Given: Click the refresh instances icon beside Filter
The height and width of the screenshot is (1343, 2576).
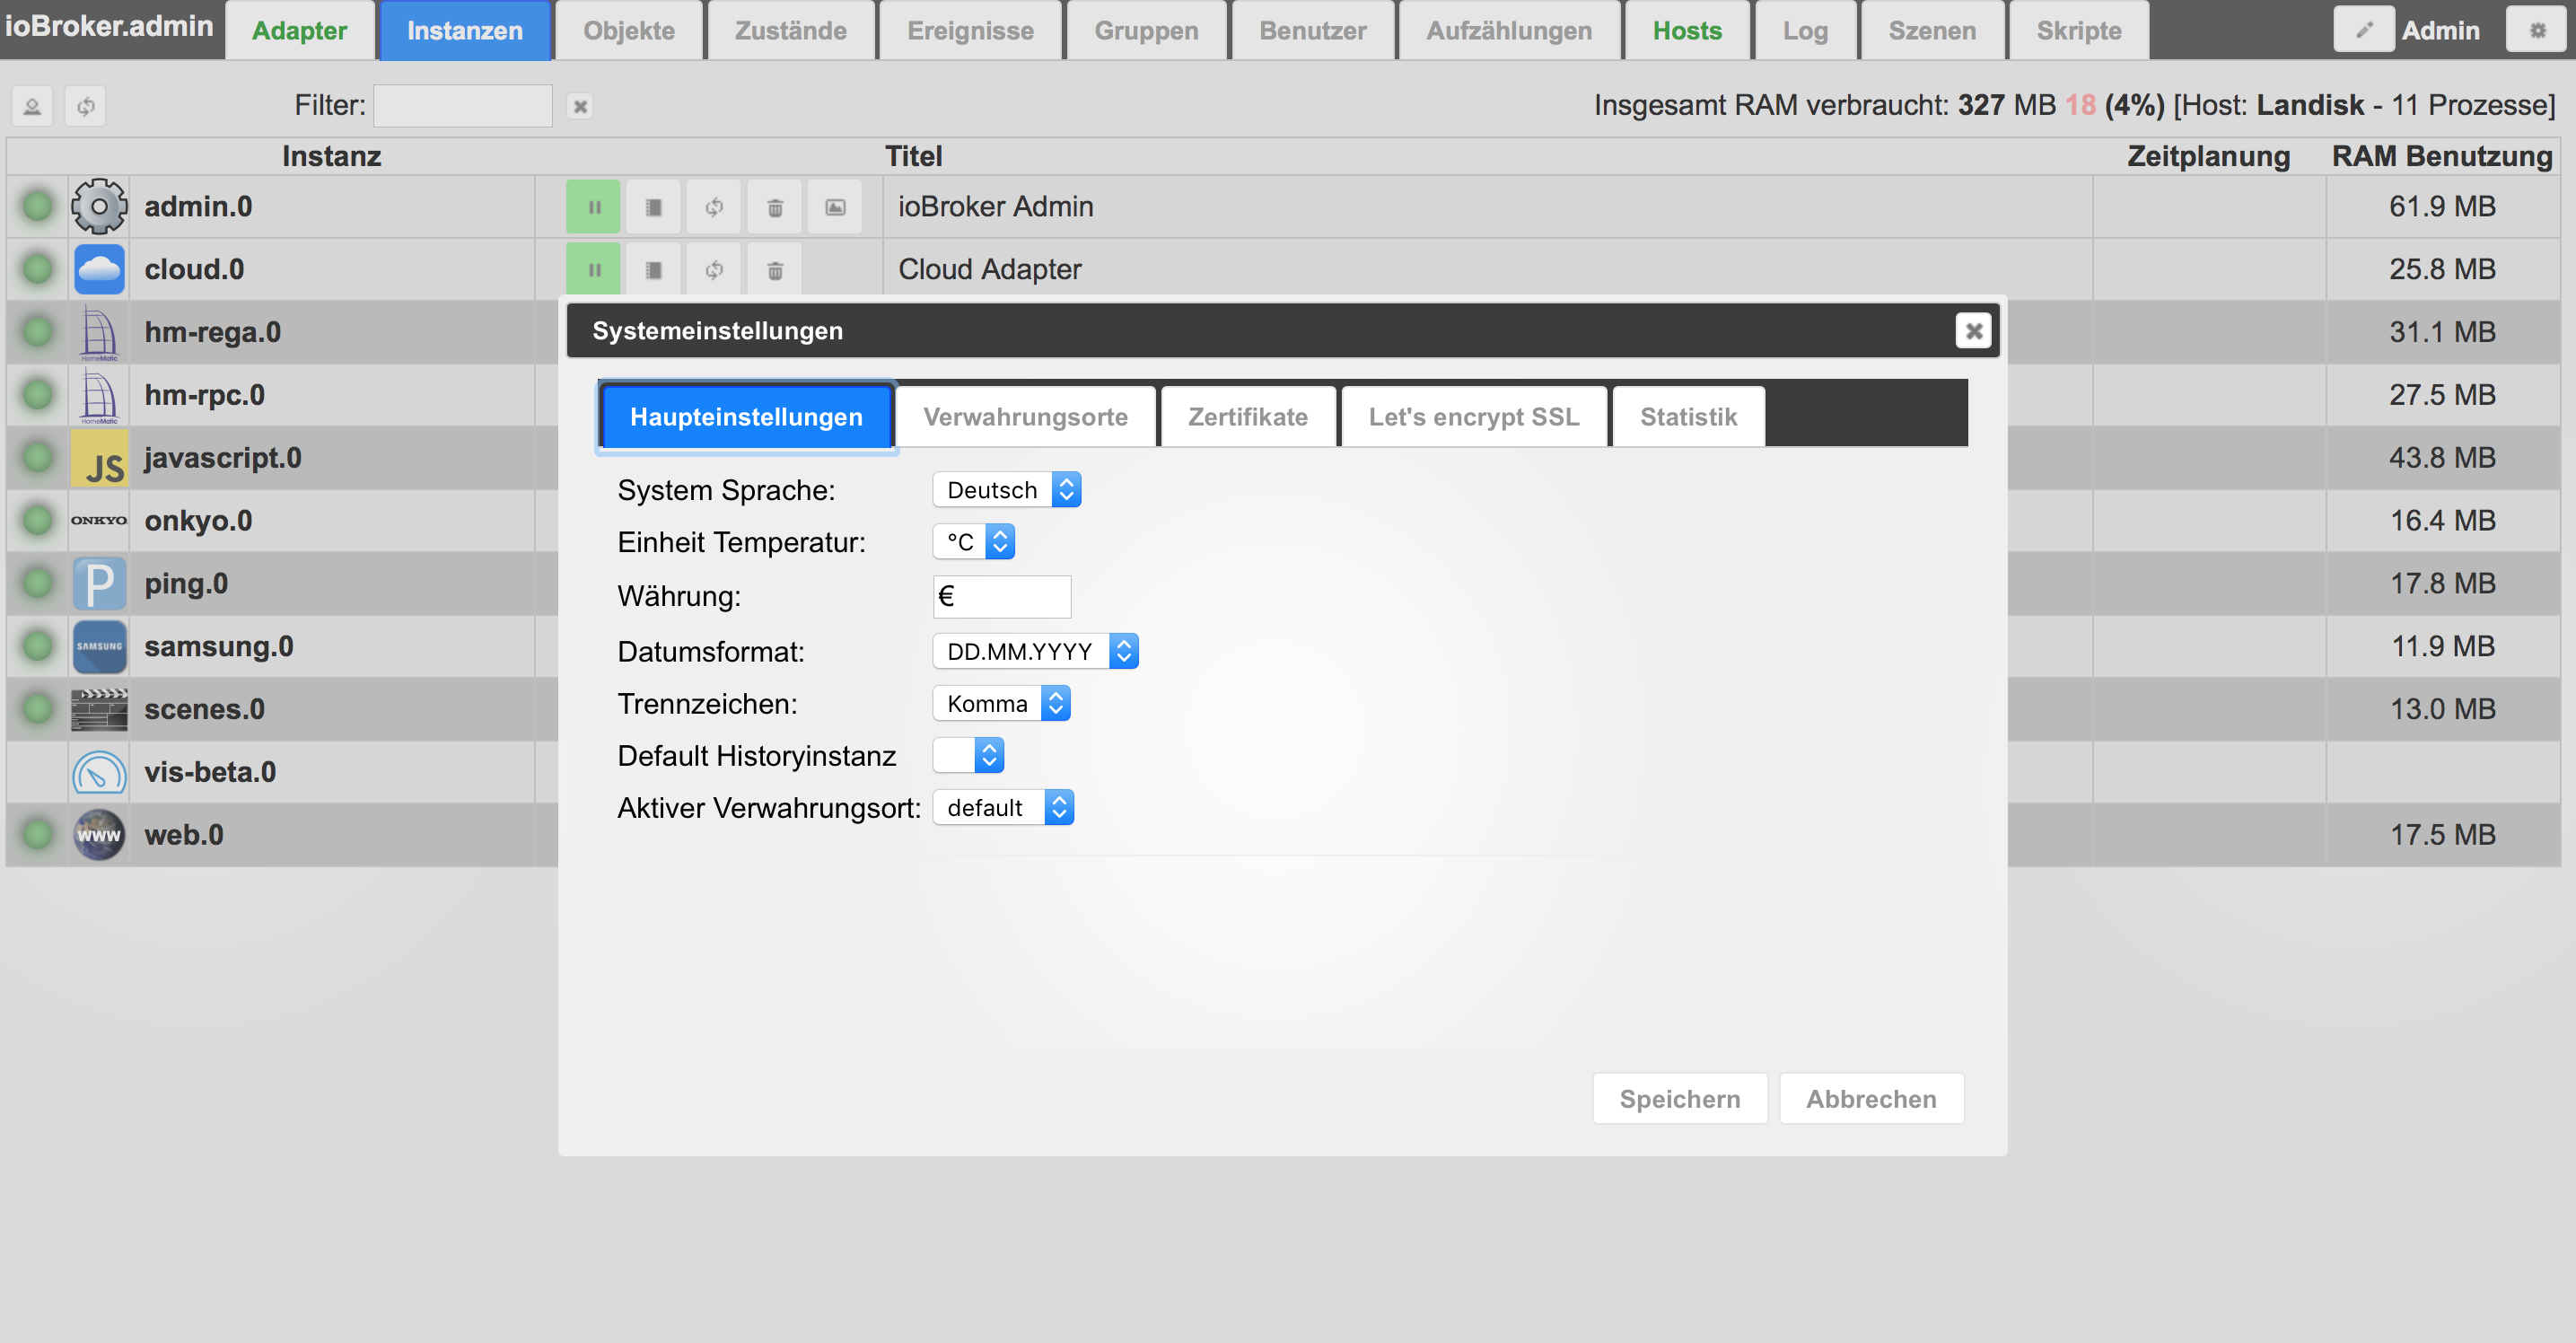Looking at the screenshot, I should click(86, 106).
